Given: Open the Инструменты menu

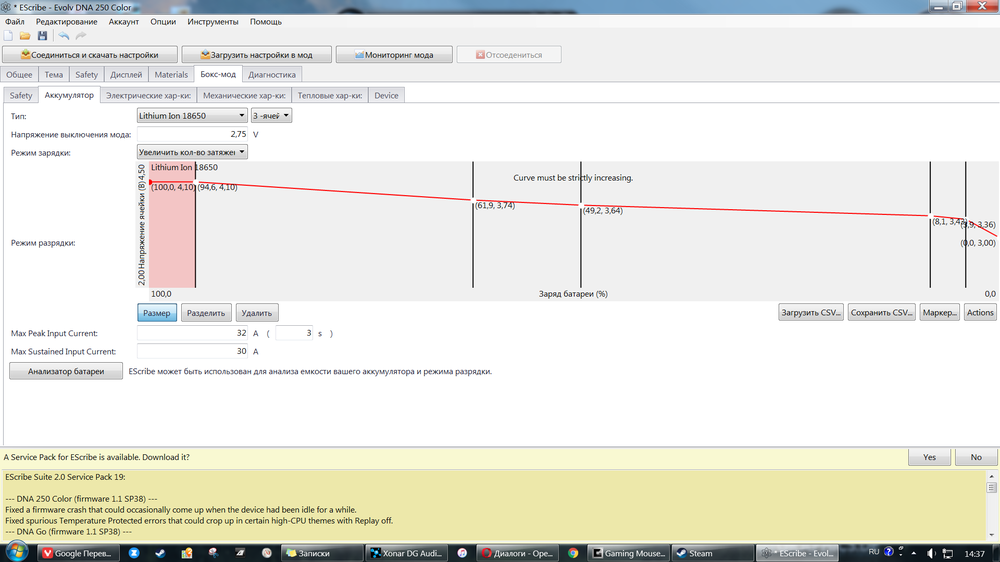Looking at the screenshot, I should coord(213,22).
